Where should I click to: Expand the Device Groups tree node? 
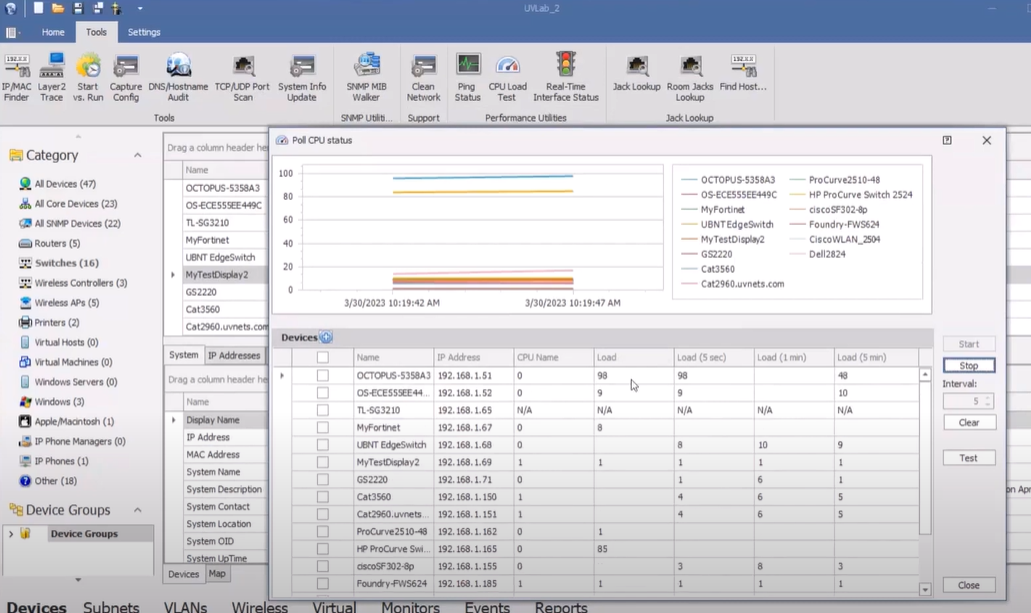click(x=11, y=533)
